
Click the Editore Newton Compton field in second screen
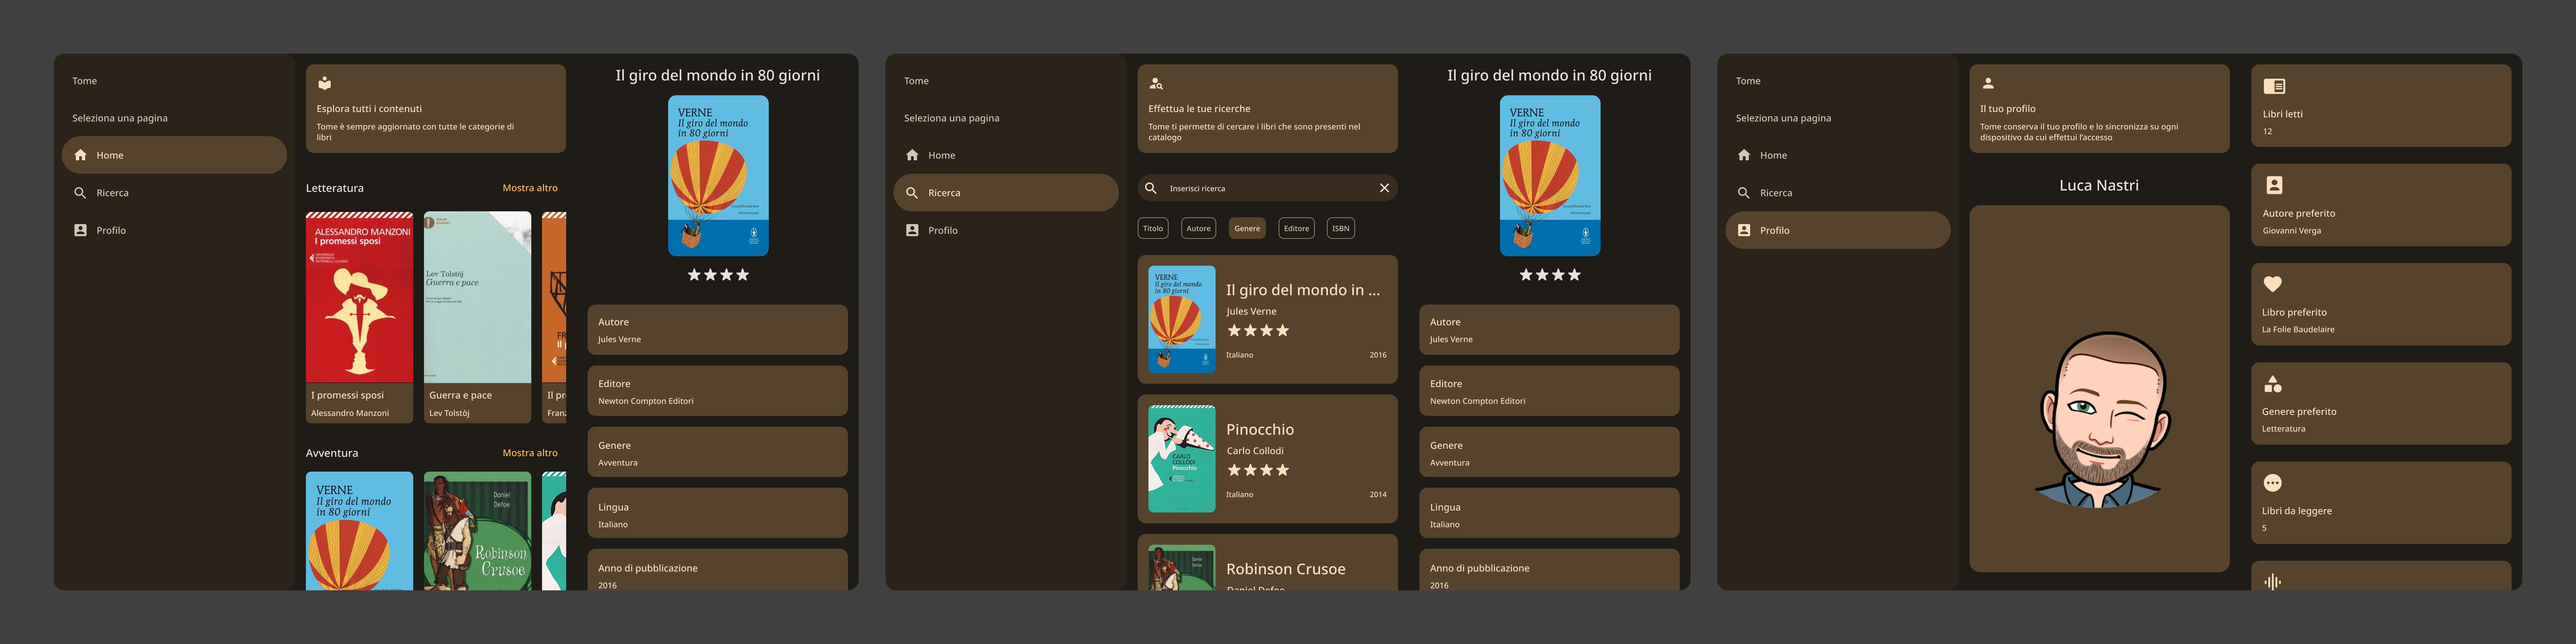tap(1549, 391)
